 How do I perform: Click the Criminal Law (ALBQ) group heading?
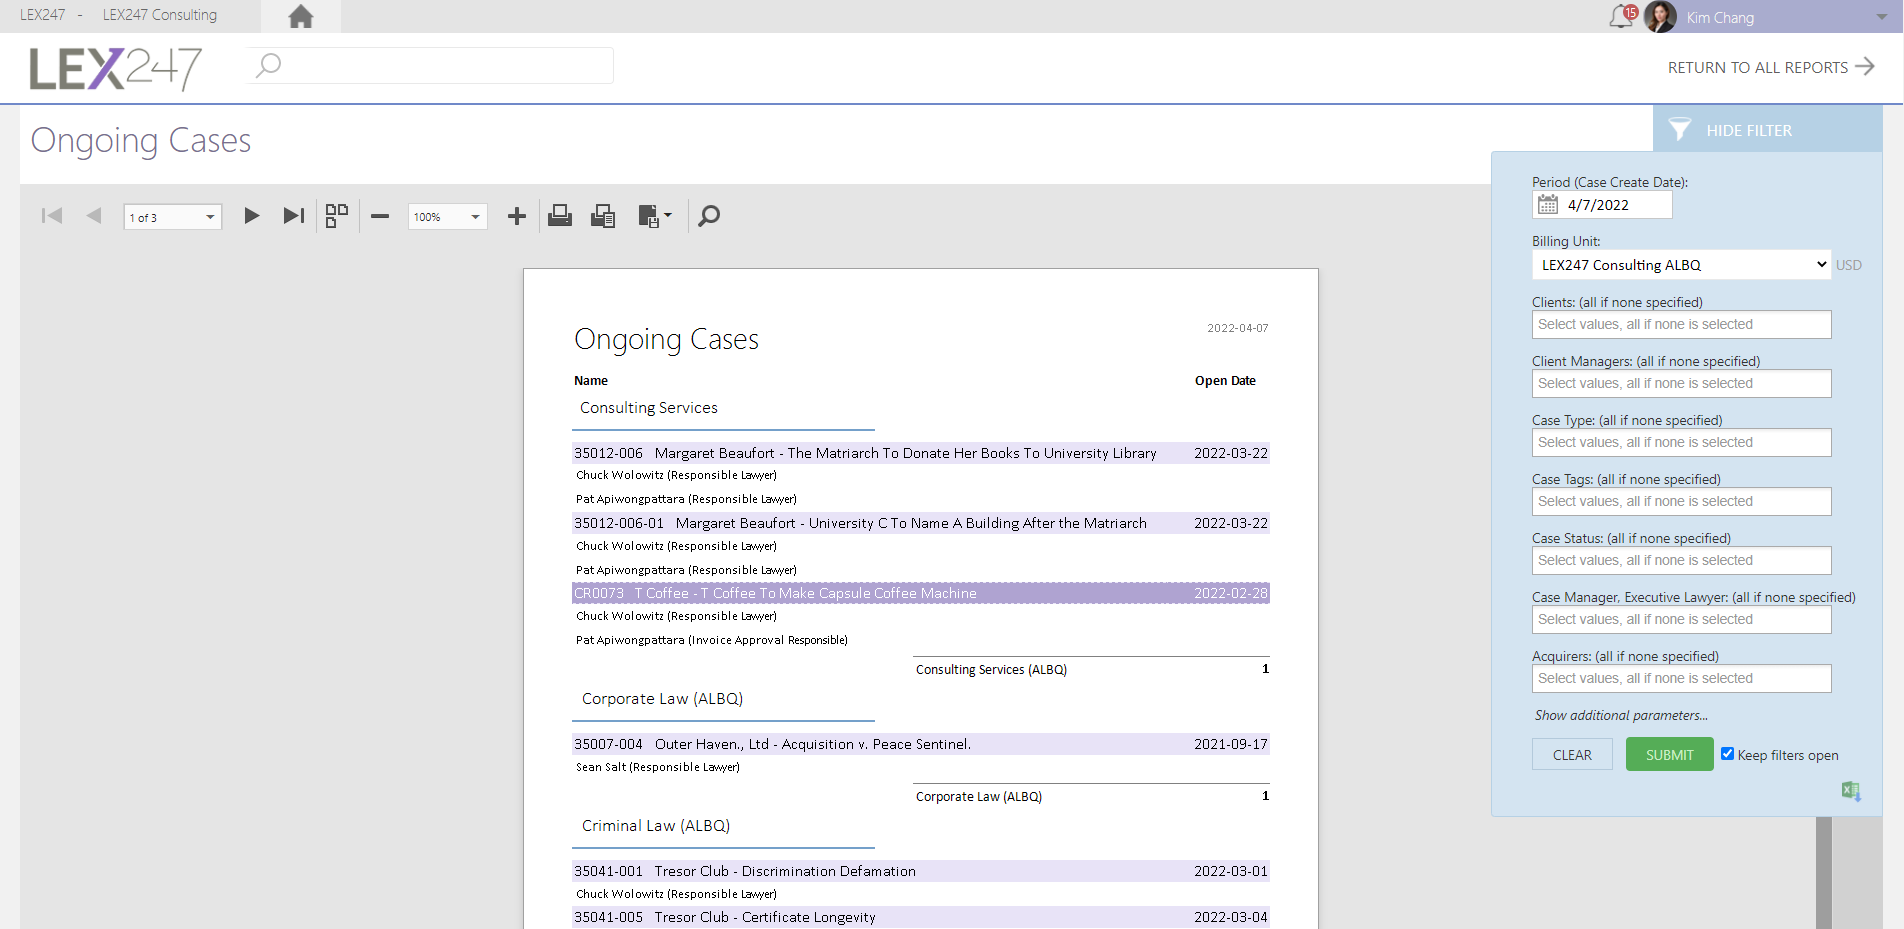(656, 826)
